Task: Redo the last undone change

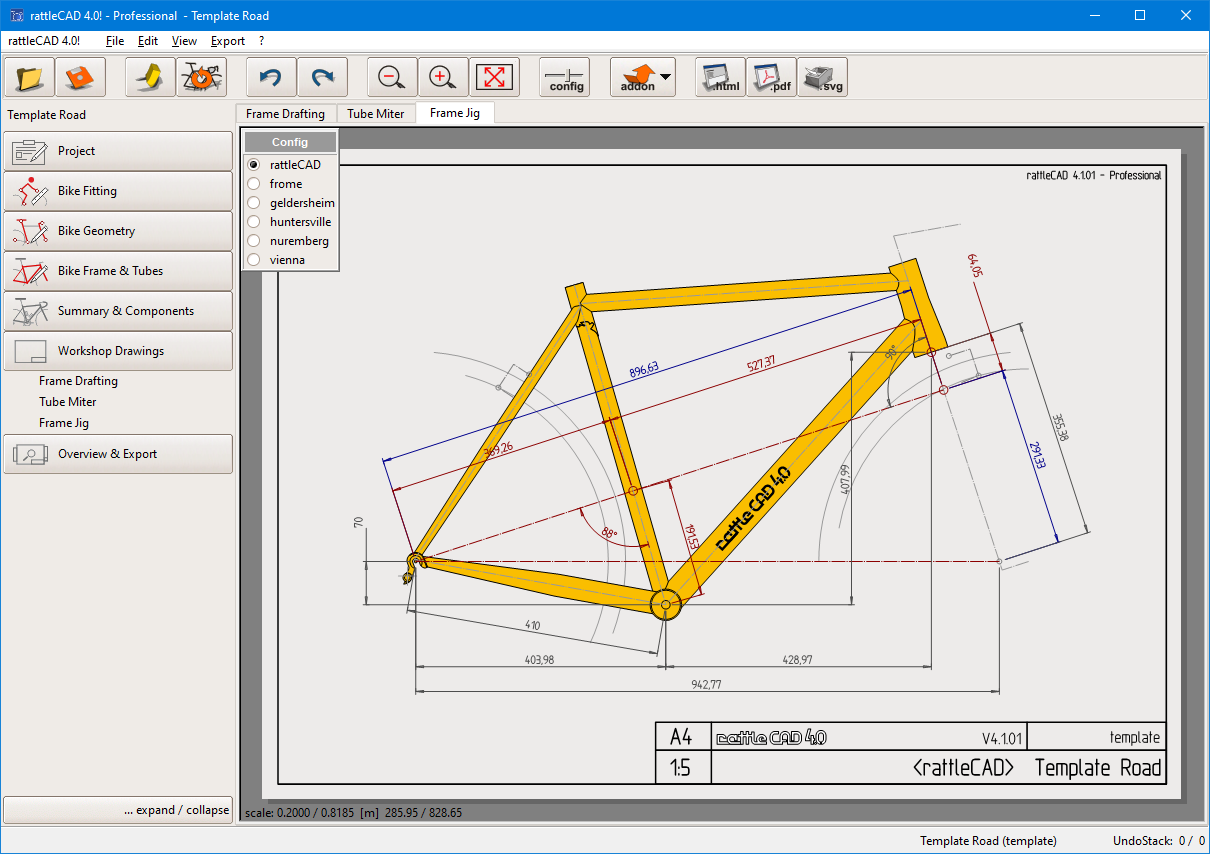Action: 323,77
